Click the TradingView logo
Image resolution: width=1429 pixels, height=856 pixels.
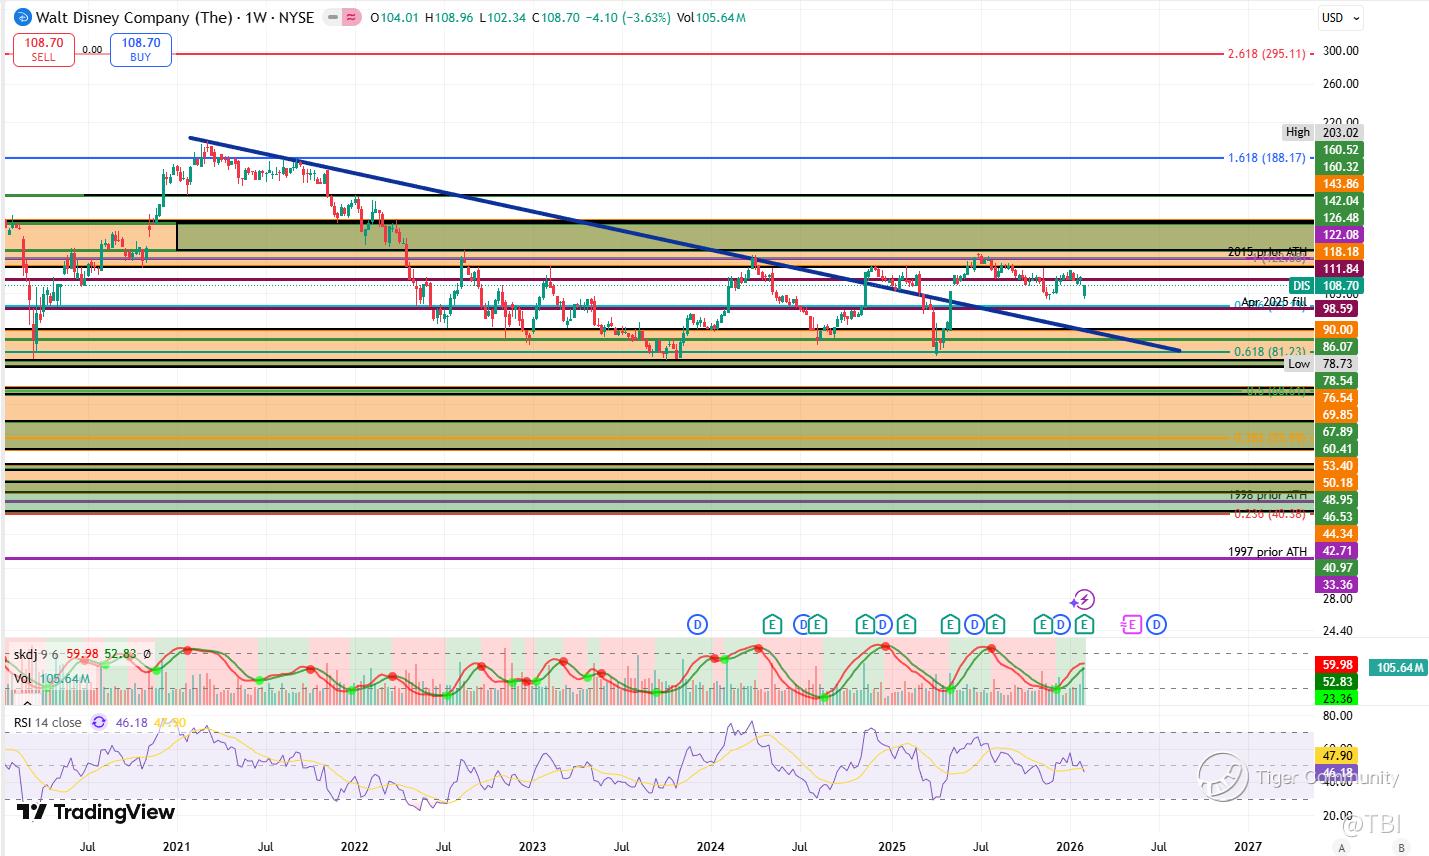[96, 812]
